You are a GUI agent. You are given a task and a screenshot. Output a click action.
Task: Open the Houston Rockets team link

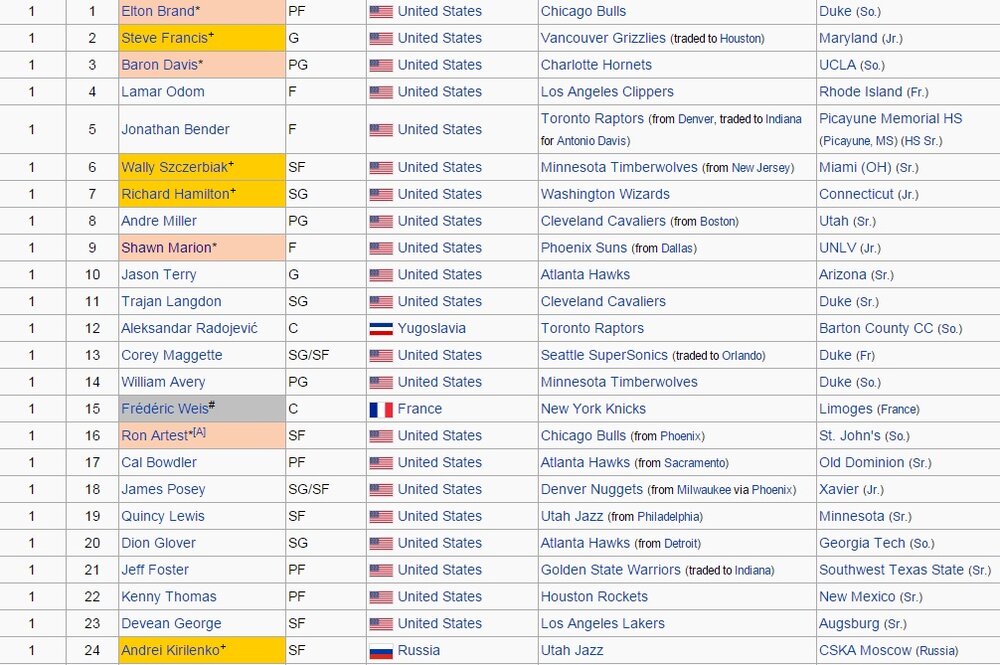pos(594,596)
